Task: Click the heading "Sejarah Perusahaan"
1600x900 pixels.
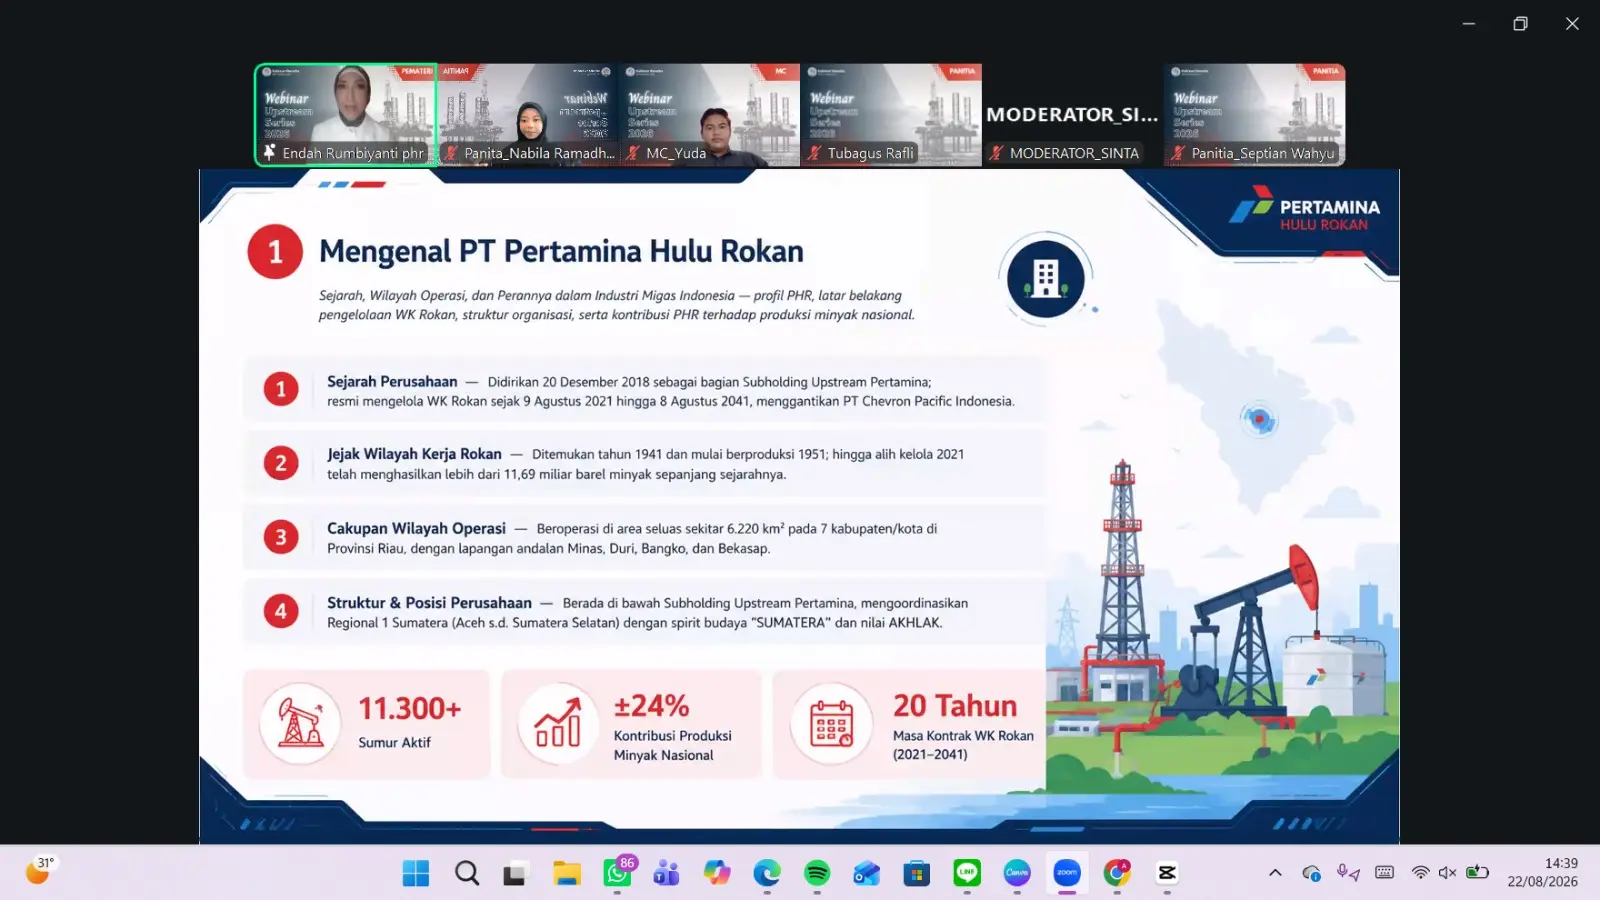Action: [392, 381]
